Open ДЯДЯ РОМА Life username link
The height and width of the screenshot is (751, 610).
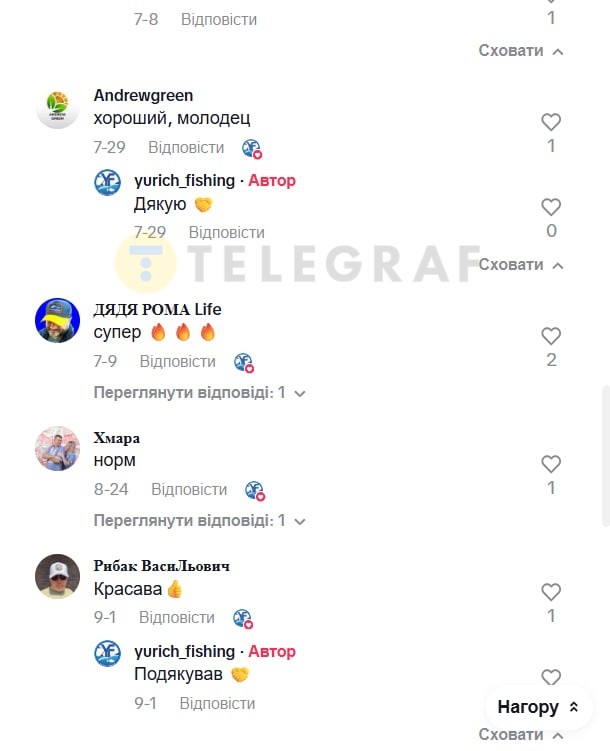coord(157,309)
